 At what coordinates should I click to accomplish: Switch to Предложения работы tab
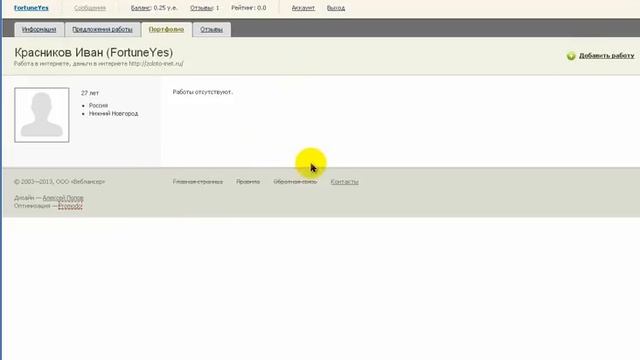click(x=102, y=29)
